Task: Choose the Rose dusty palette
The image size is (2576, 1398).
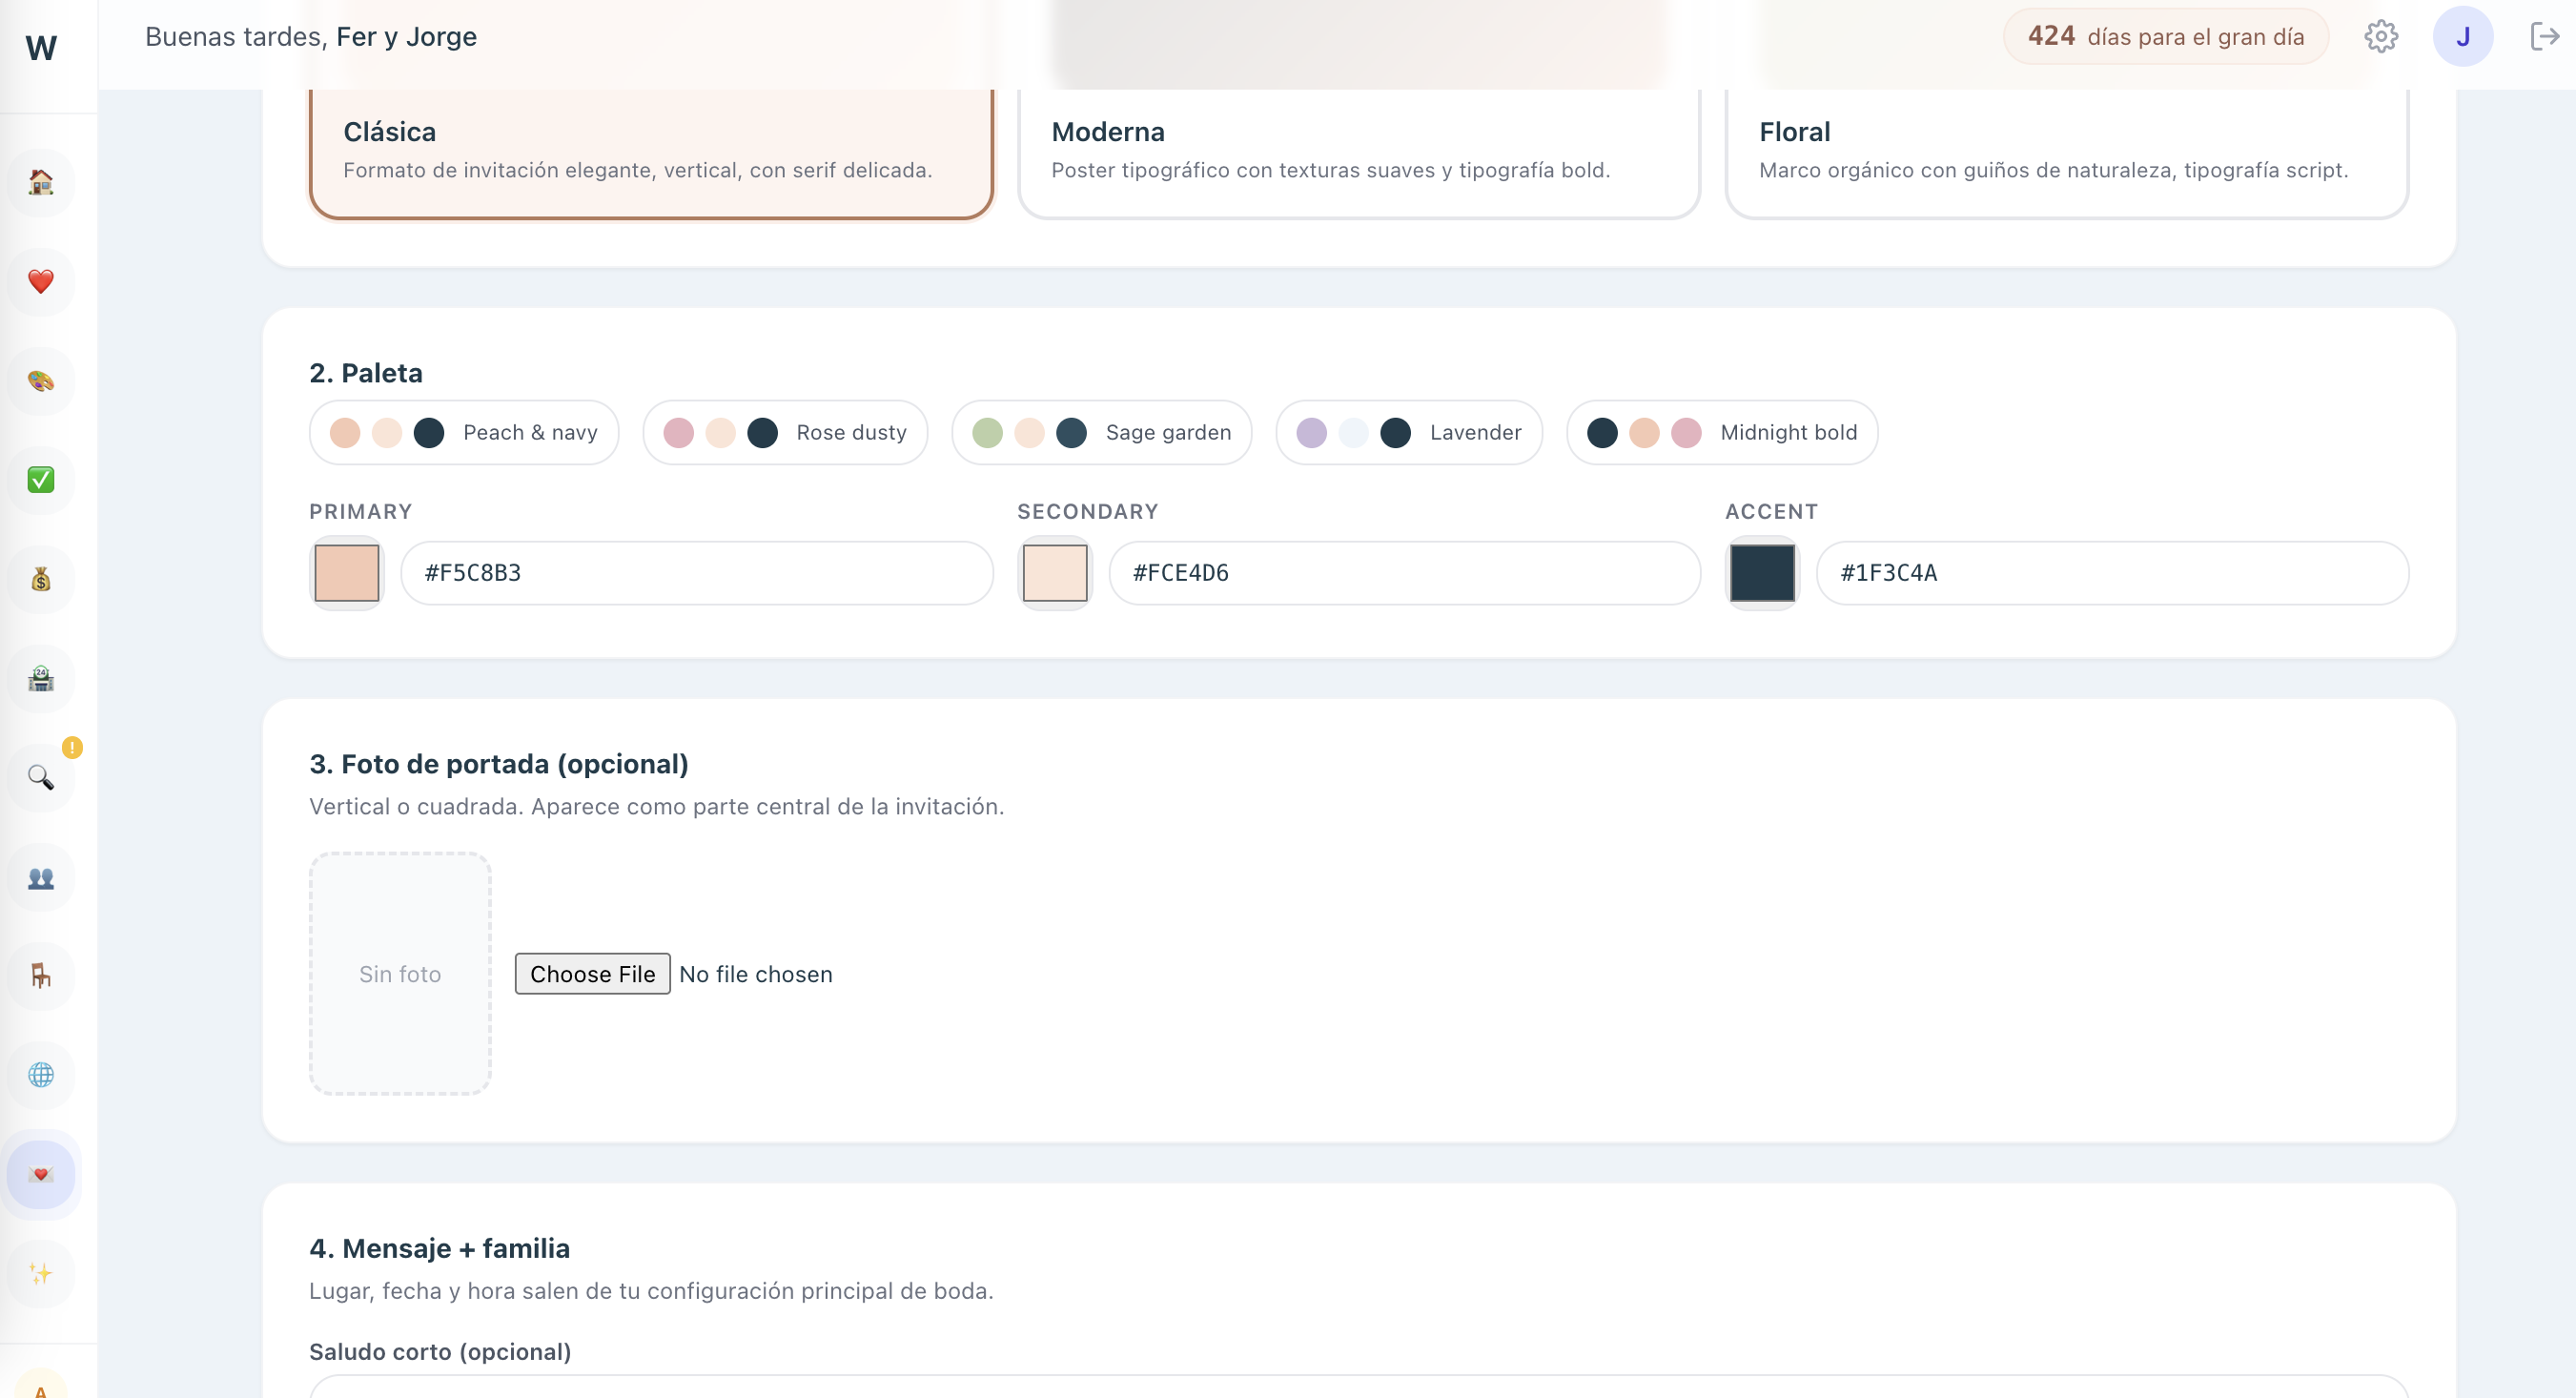Action: pyautogui.click(x=785, y=432)
